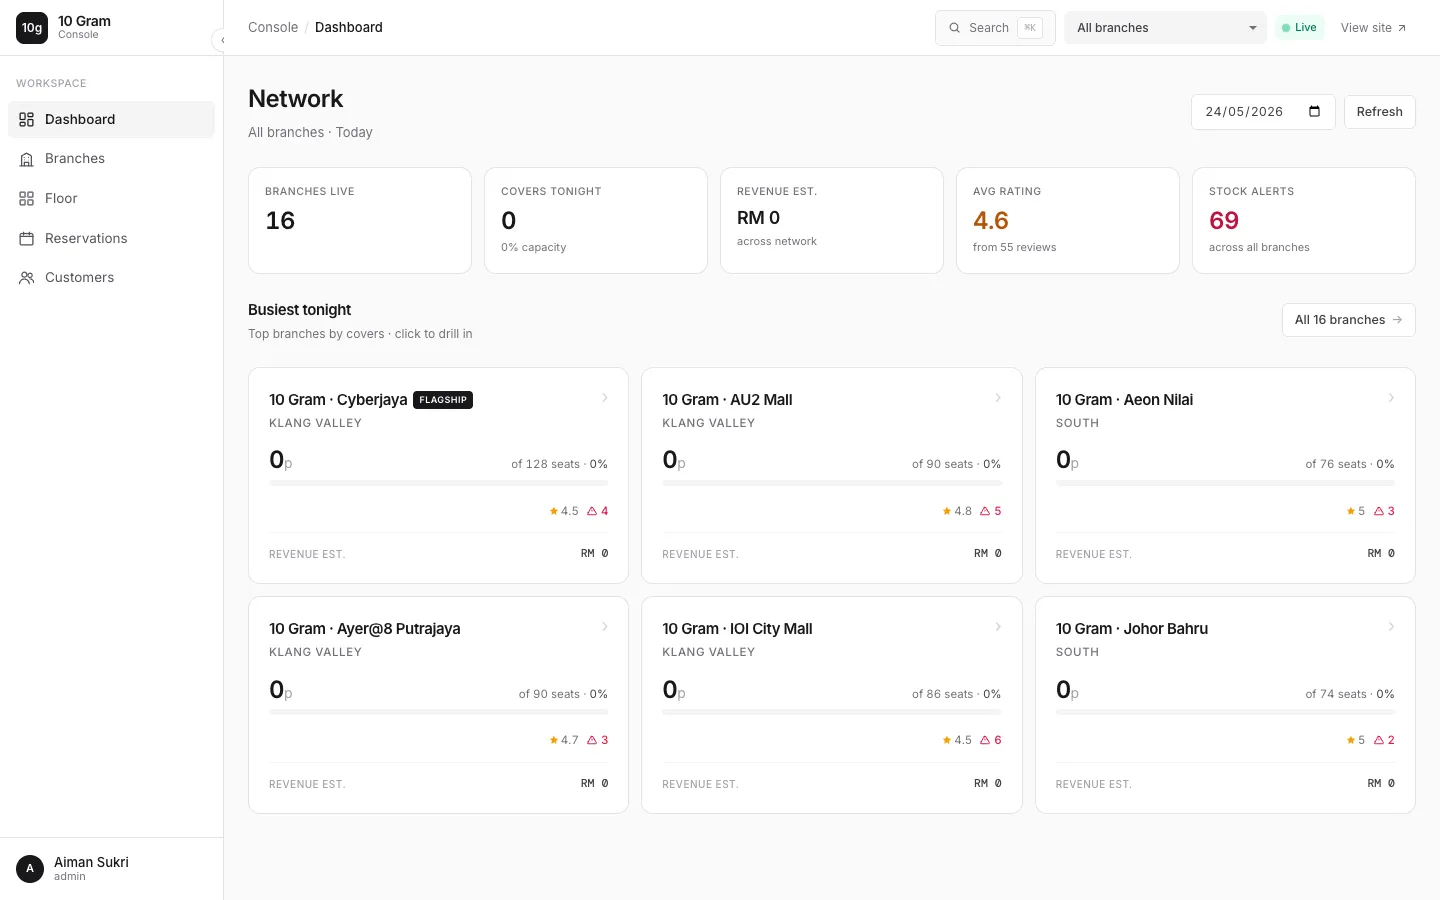Click the Console breadcrumb
1440x900 pixels.
point(273,28)
